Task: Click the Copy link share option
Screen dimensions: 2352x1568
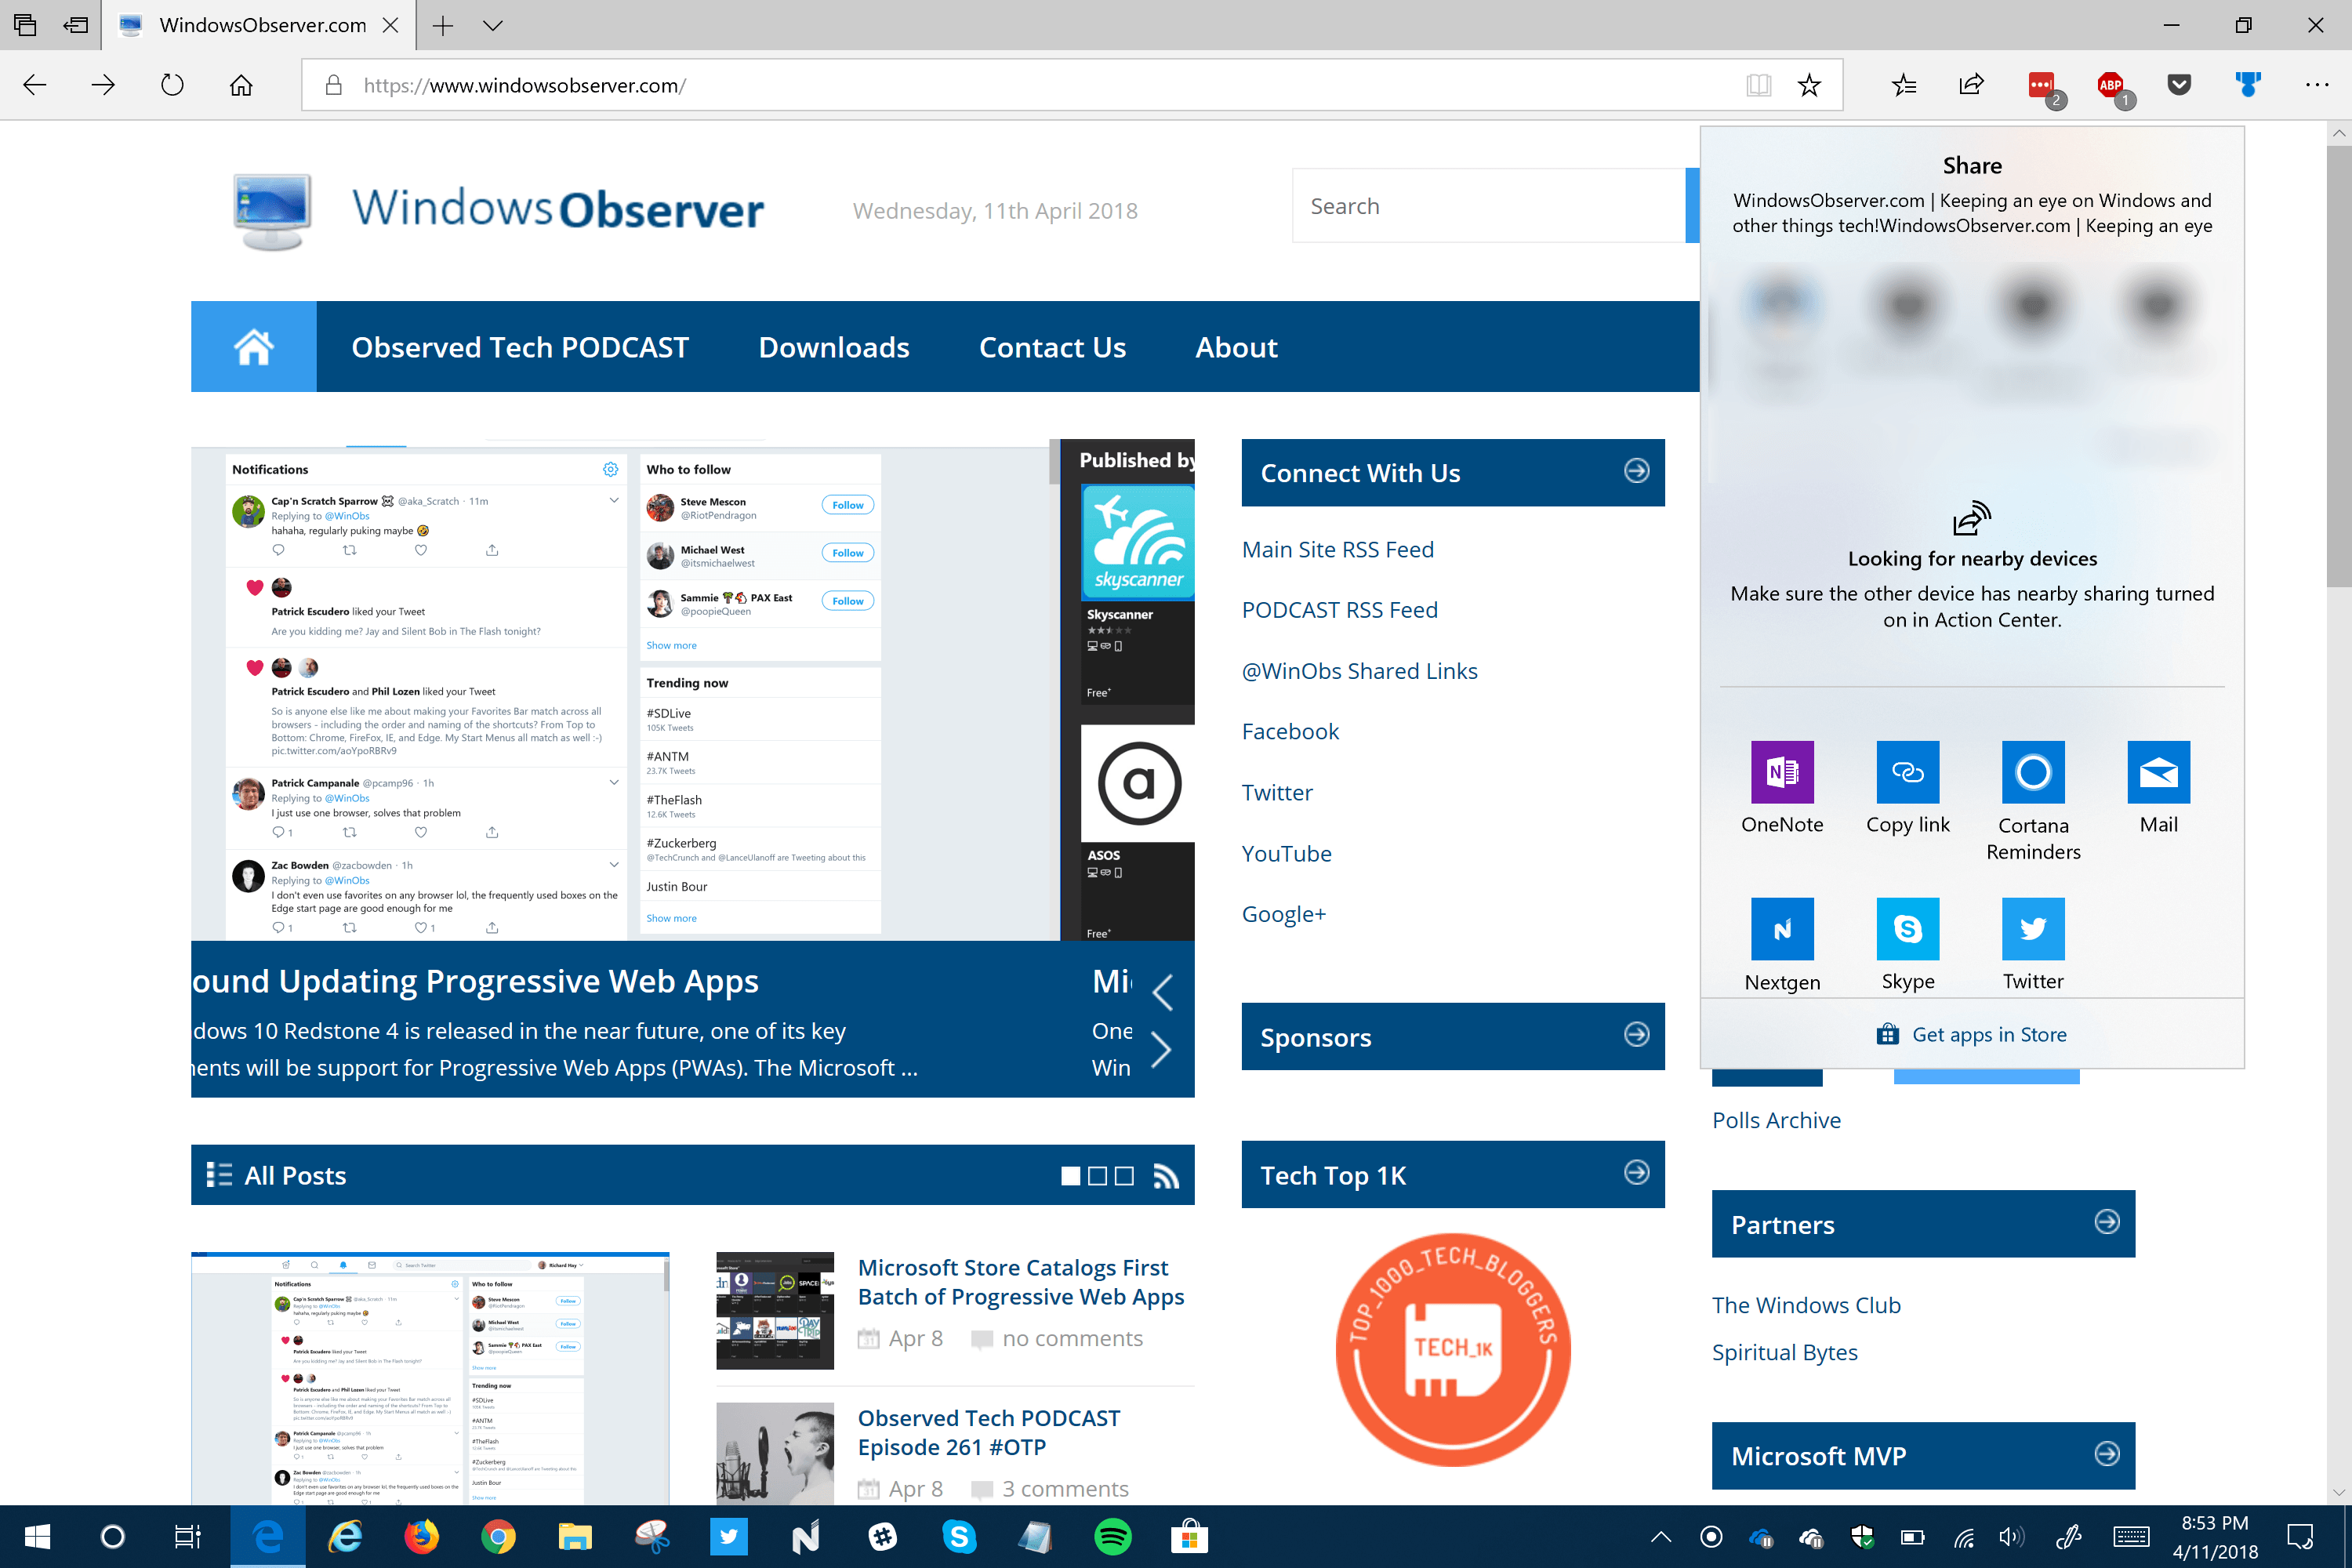Action: pos(1907,772)
